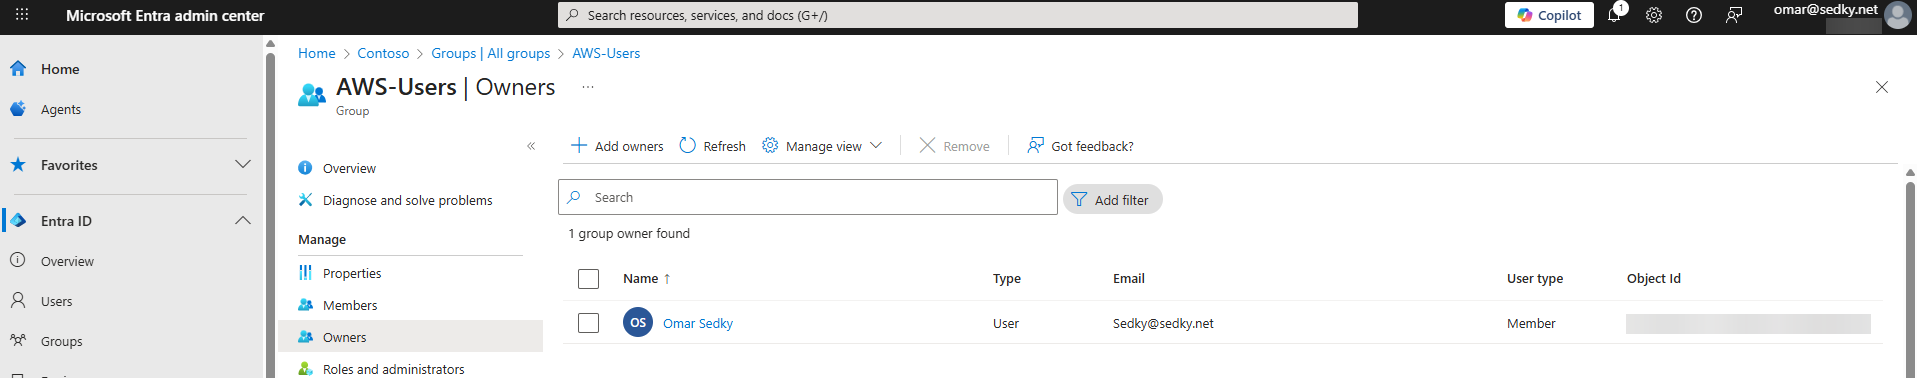
Task: Collapse the group resource menu chevron
Action: (531, 146)
